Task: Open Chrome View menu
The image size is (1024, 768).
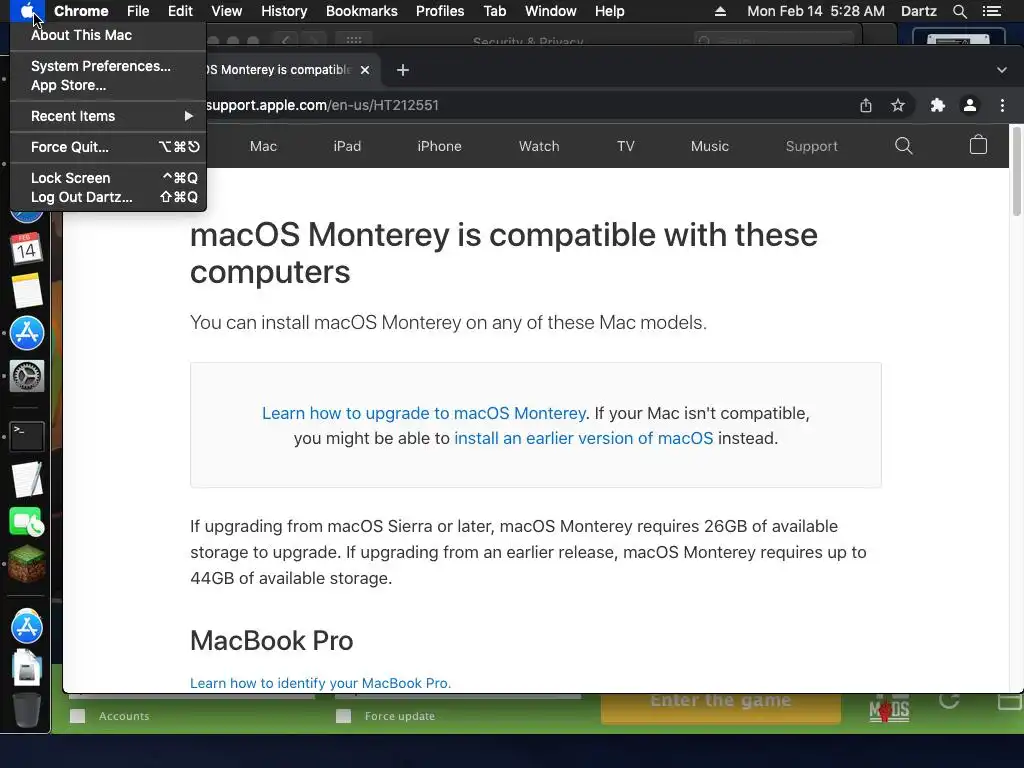Action: tap(227, 11)
